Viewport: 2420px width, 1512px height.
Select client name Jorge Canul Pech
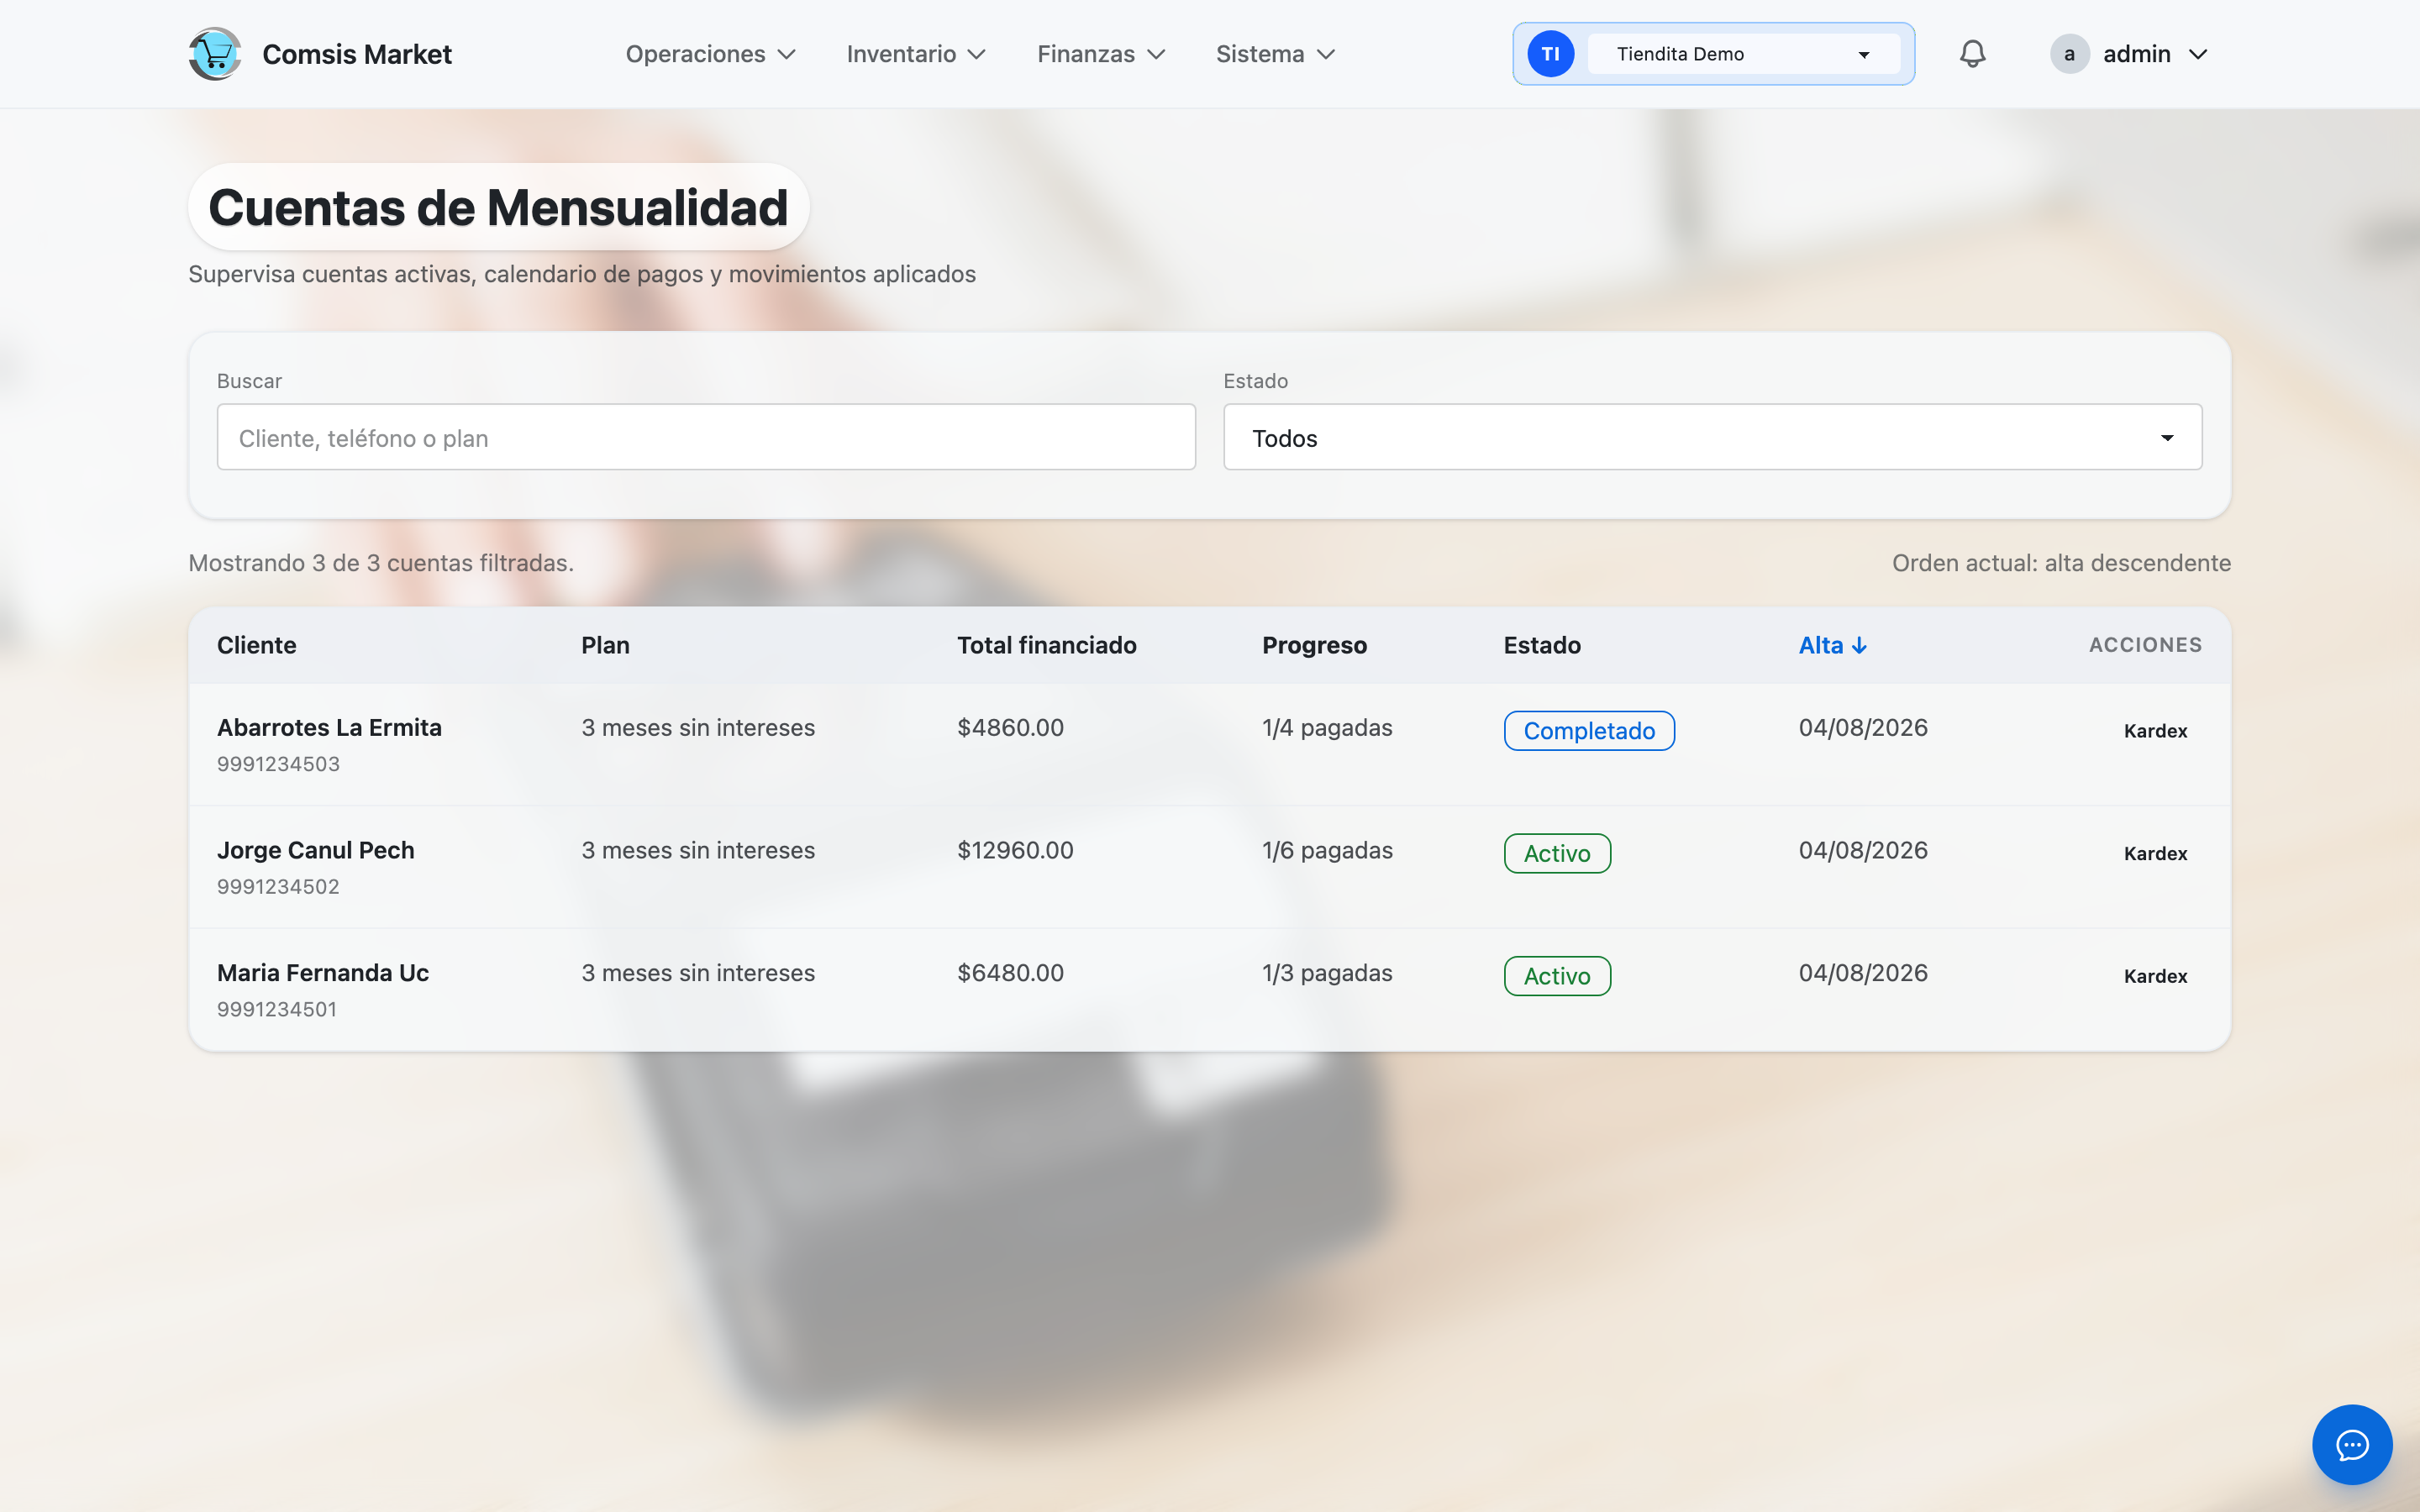(315, 851)
